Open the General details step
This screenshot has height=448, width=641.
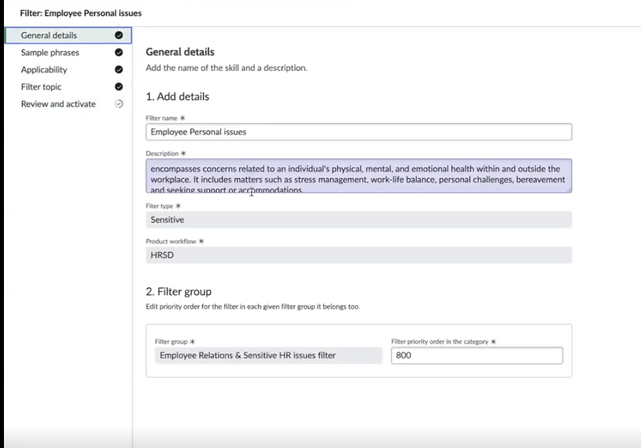(68, 35)
